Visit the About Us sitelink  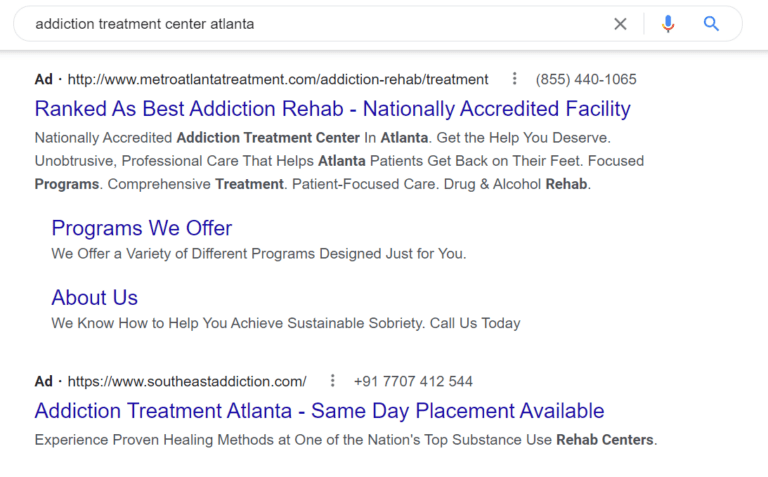pos(95,297)
